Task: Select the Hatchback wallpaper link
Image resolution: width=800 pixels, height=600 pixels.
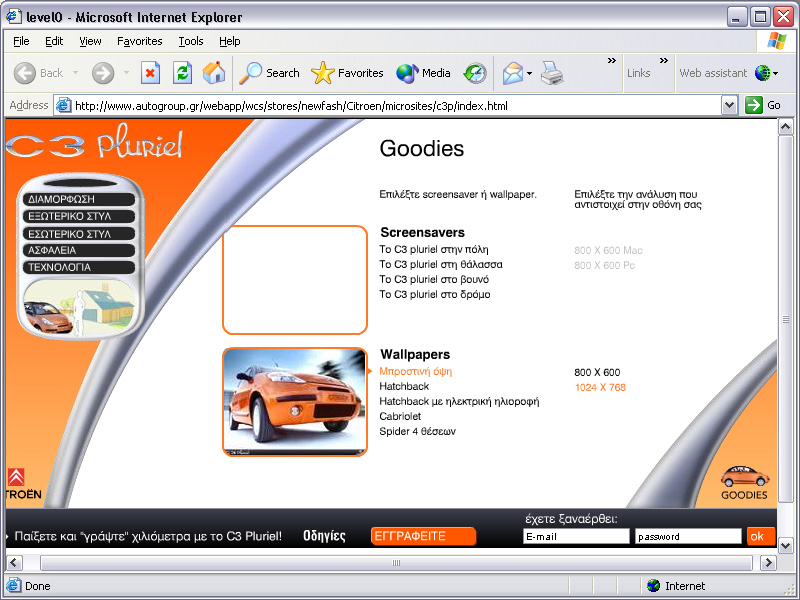Action: 404,386
